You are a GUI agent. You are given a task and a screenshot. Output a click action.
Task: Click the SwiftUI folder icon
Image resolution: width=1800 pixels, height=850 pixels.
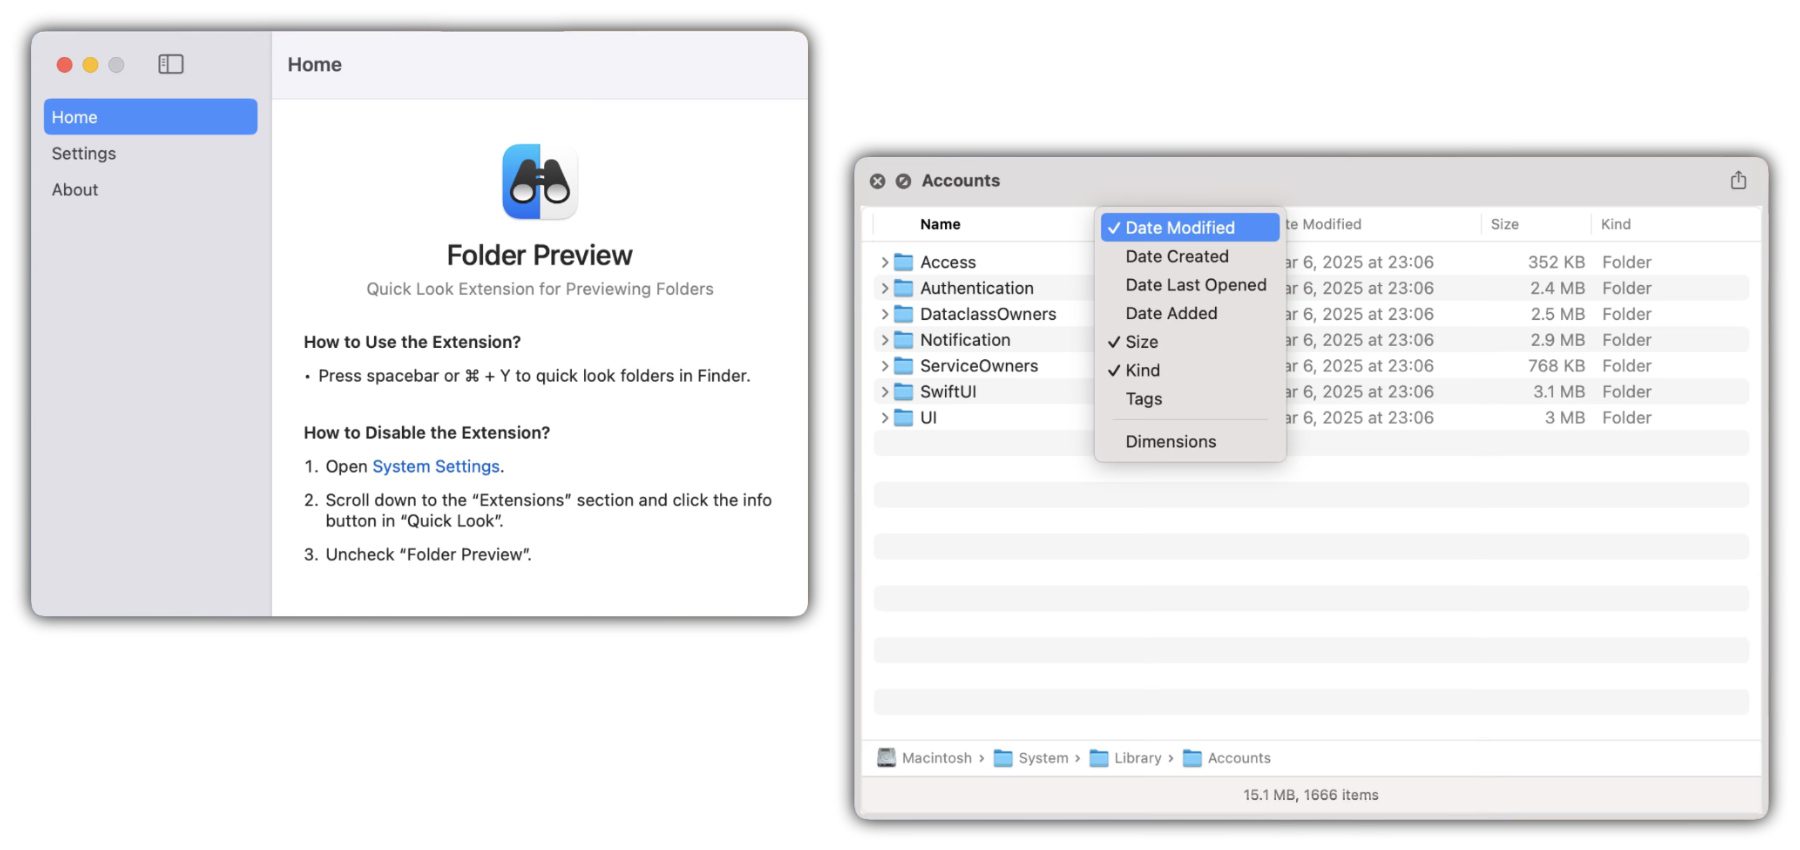[903, 392]
